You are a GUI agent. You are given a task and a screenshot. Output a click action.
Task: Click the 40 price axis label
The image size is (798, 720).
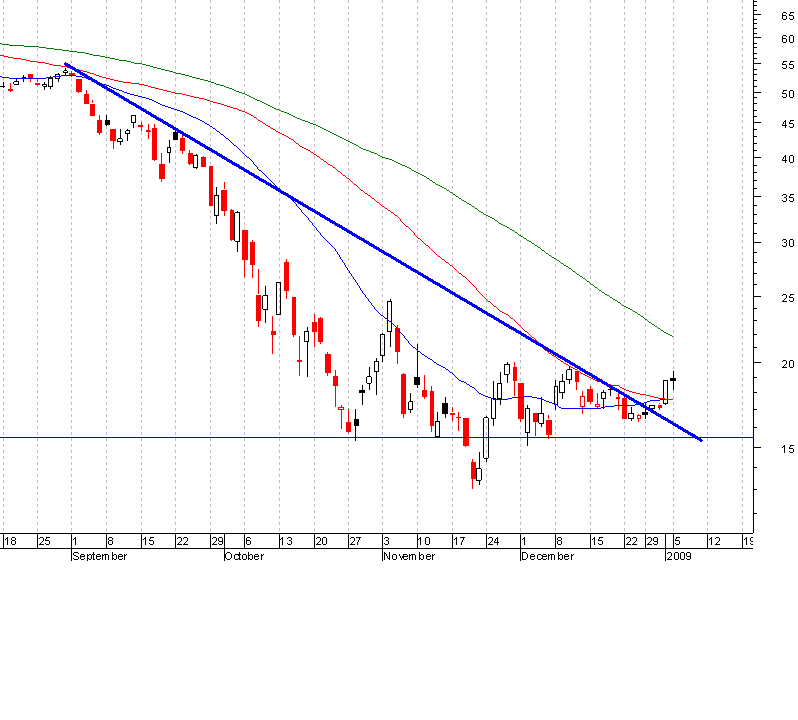788,159
